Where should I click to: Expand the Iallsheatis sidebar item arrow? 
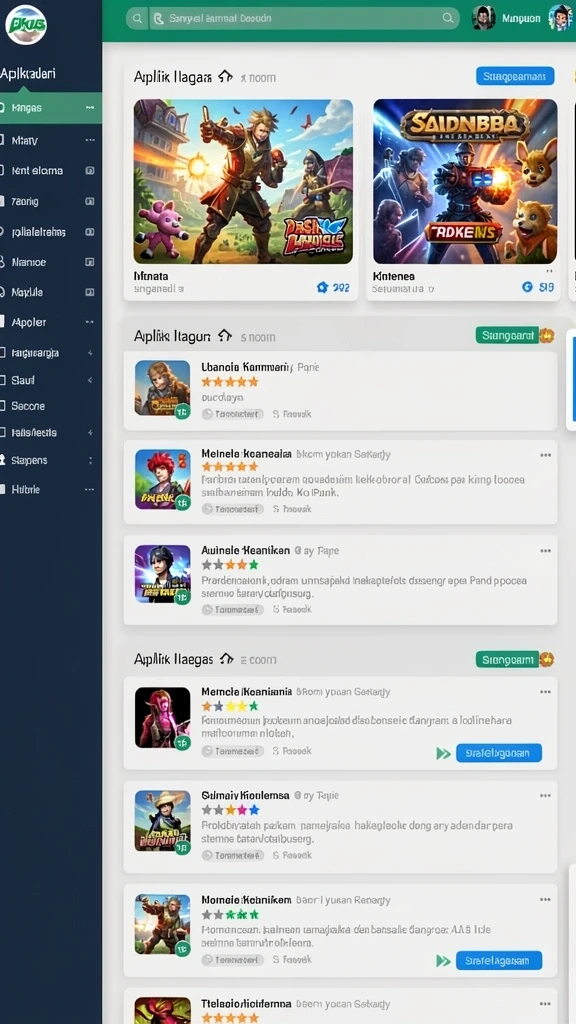click(89, 432)
